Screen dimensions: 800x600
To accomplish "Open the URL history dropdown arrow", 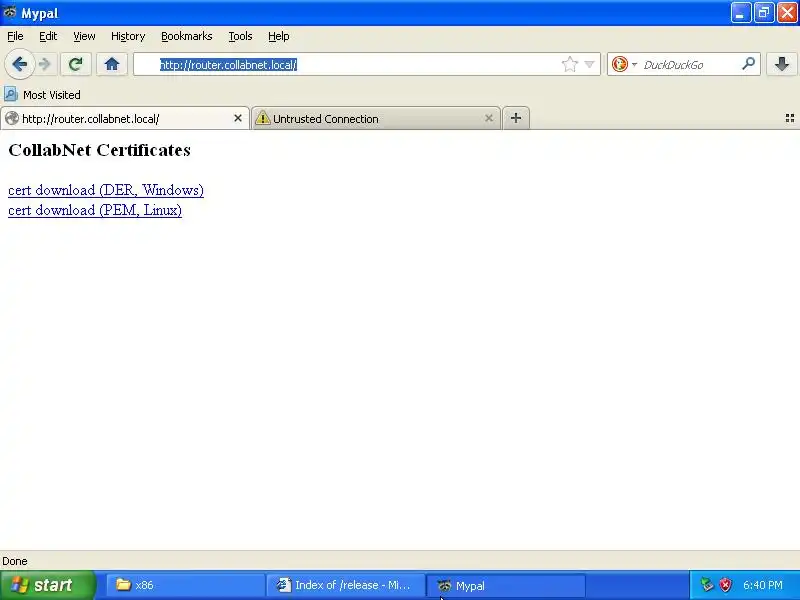I will [x=589, y=64].
